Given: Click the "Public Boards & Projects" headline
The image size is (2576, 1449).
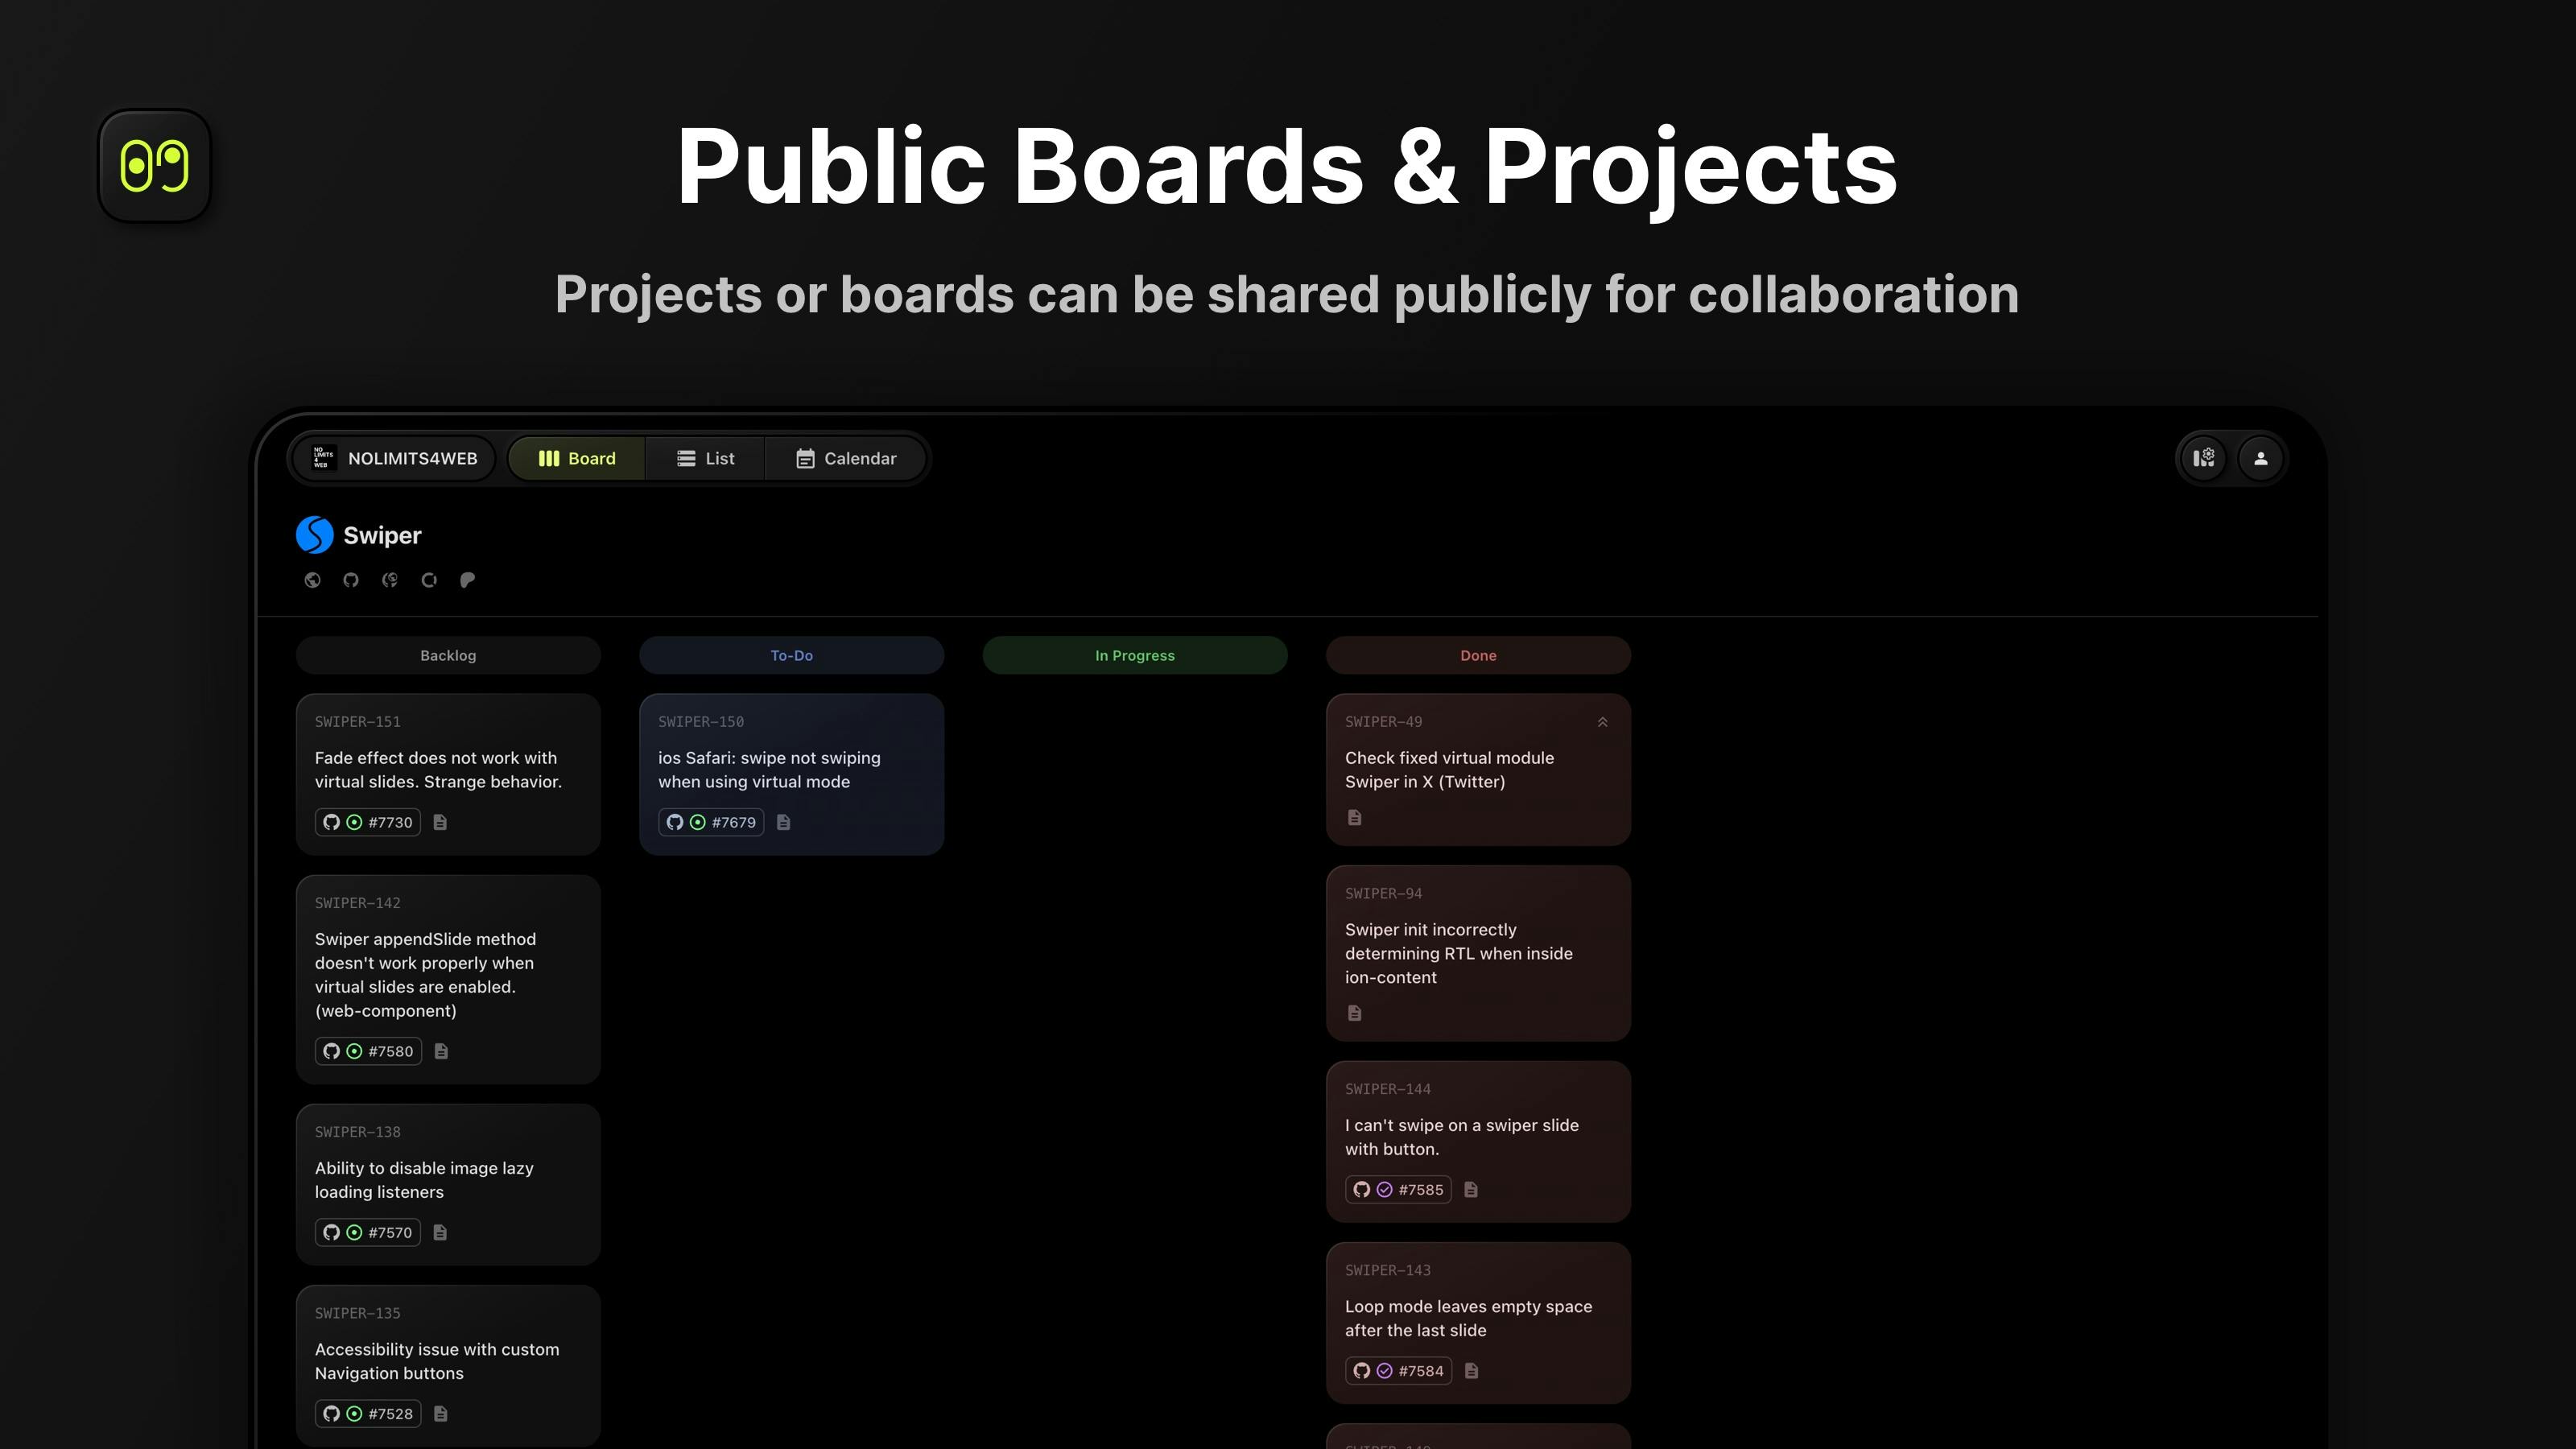Looking at the screenshot, I should pyautogui.click(x=1287, y=168).
